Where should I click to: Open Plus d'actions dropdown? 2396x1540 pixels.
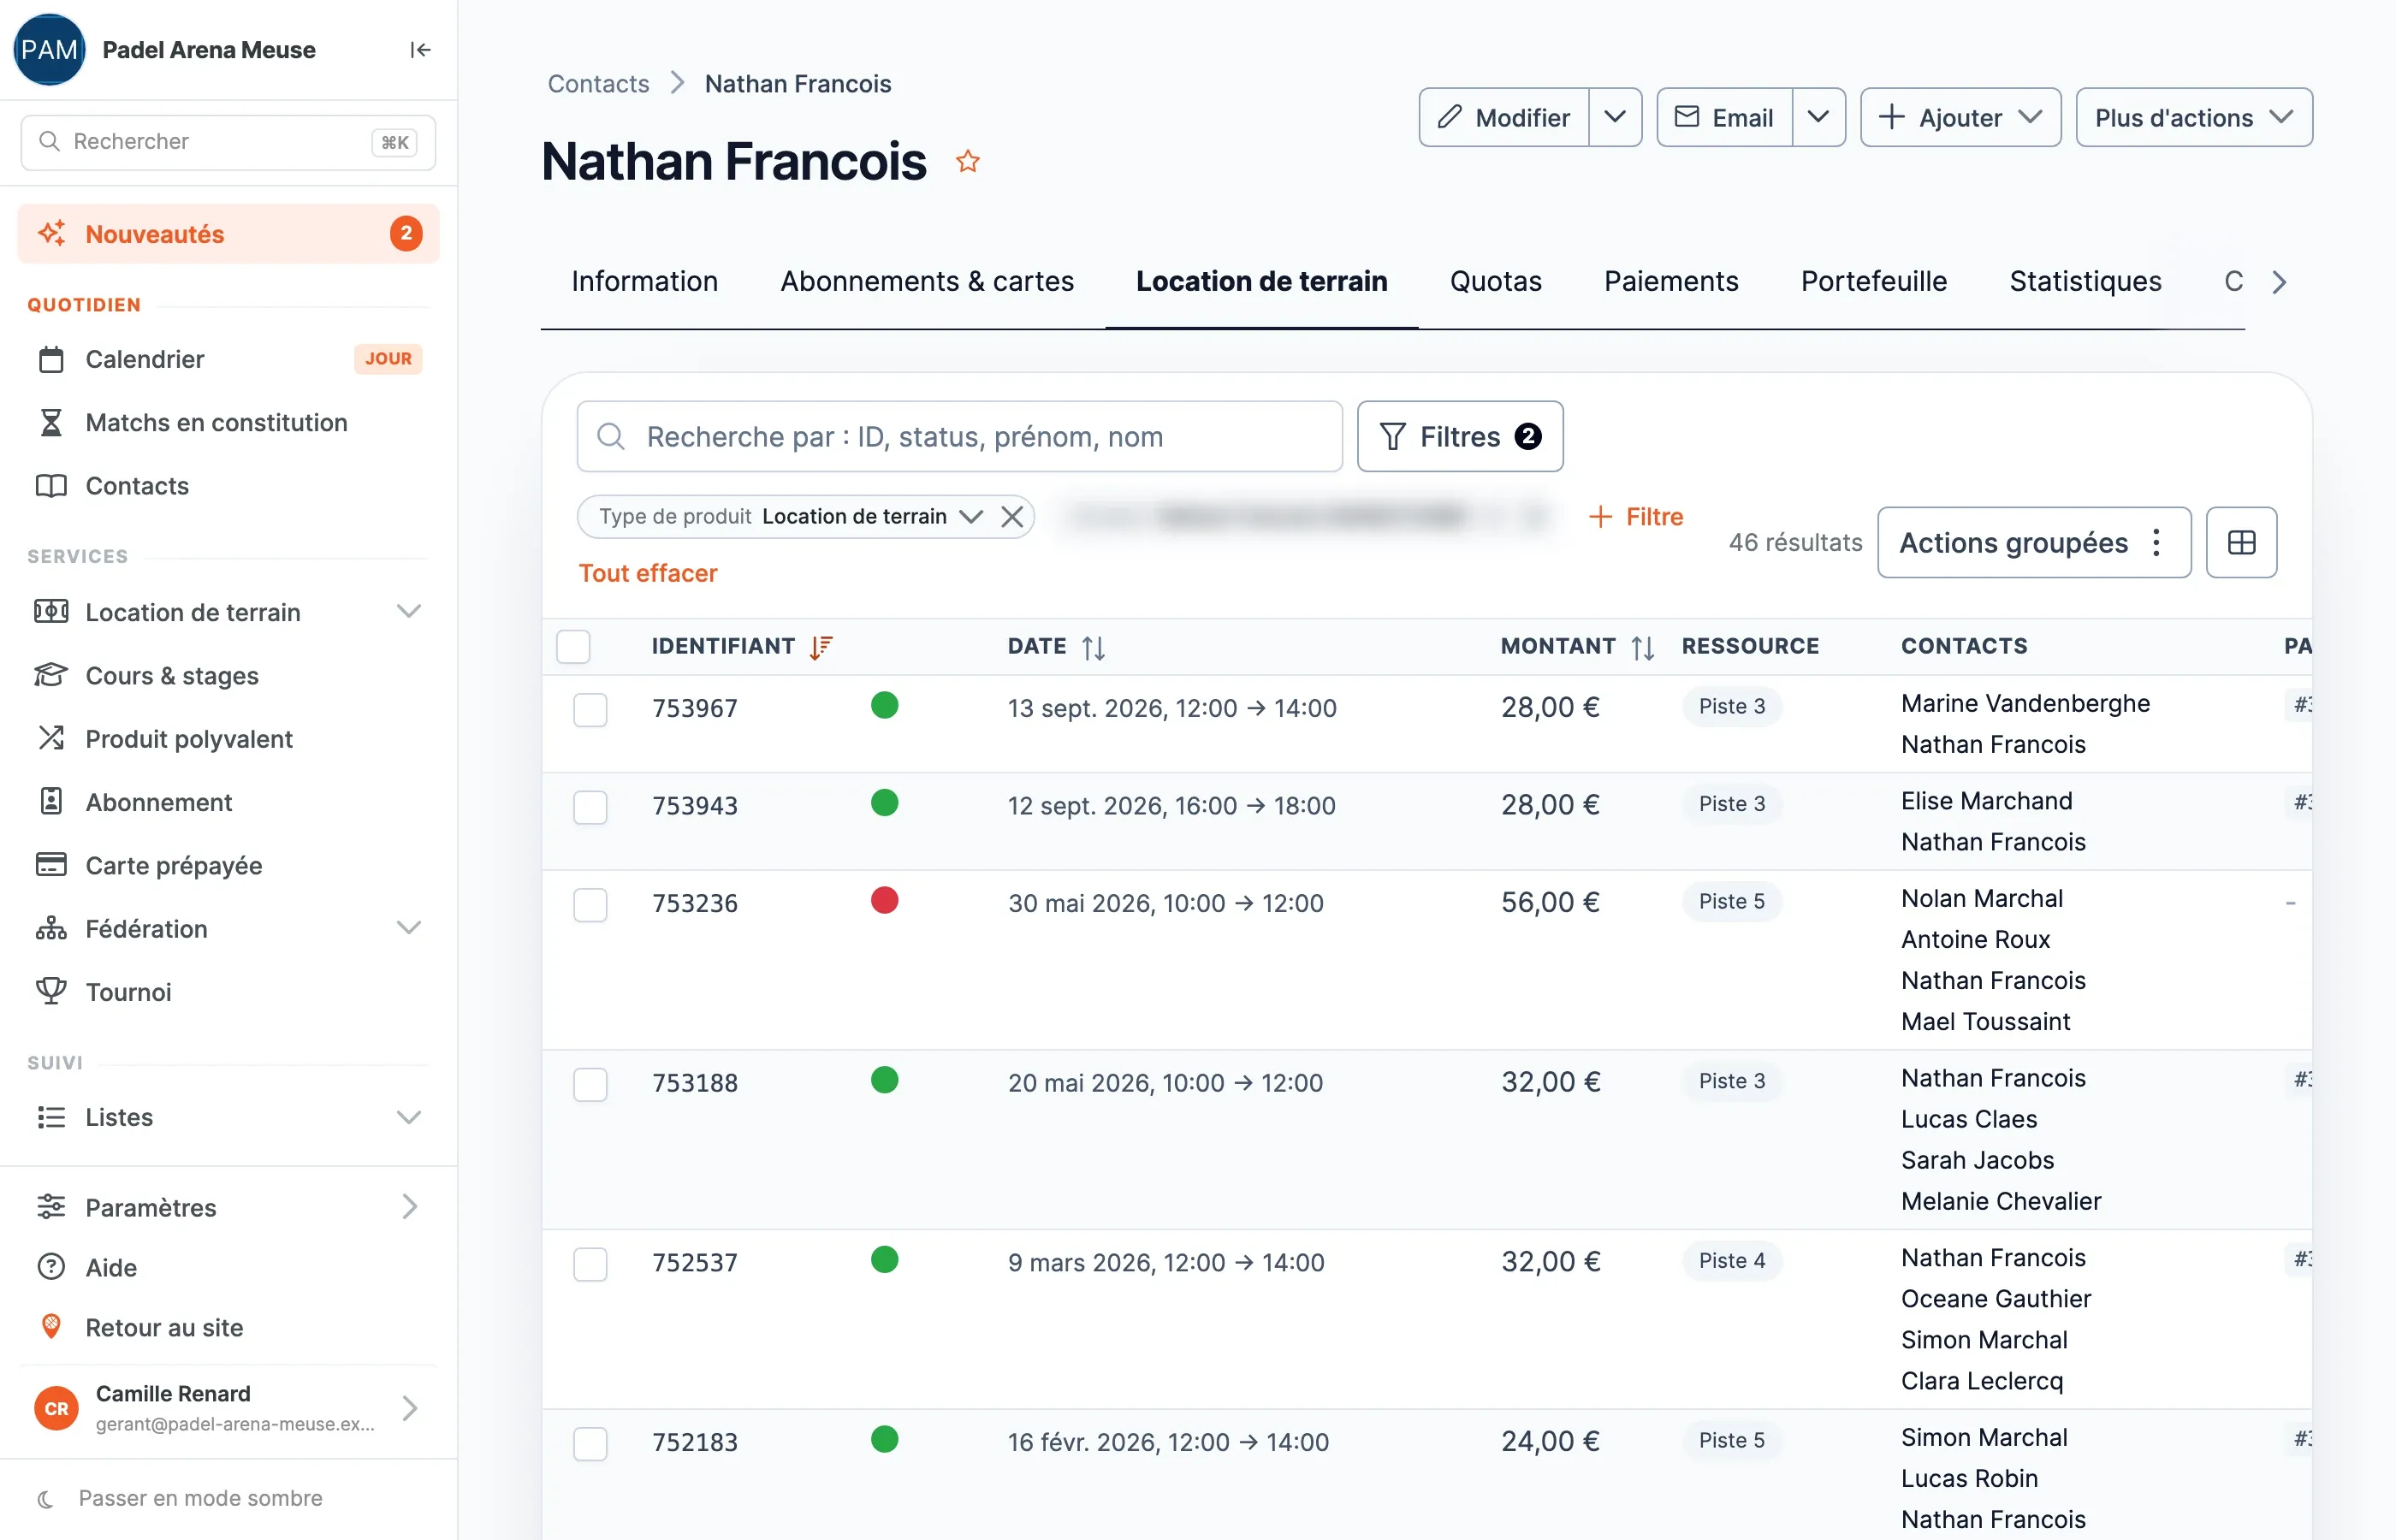coord(2194,117)
